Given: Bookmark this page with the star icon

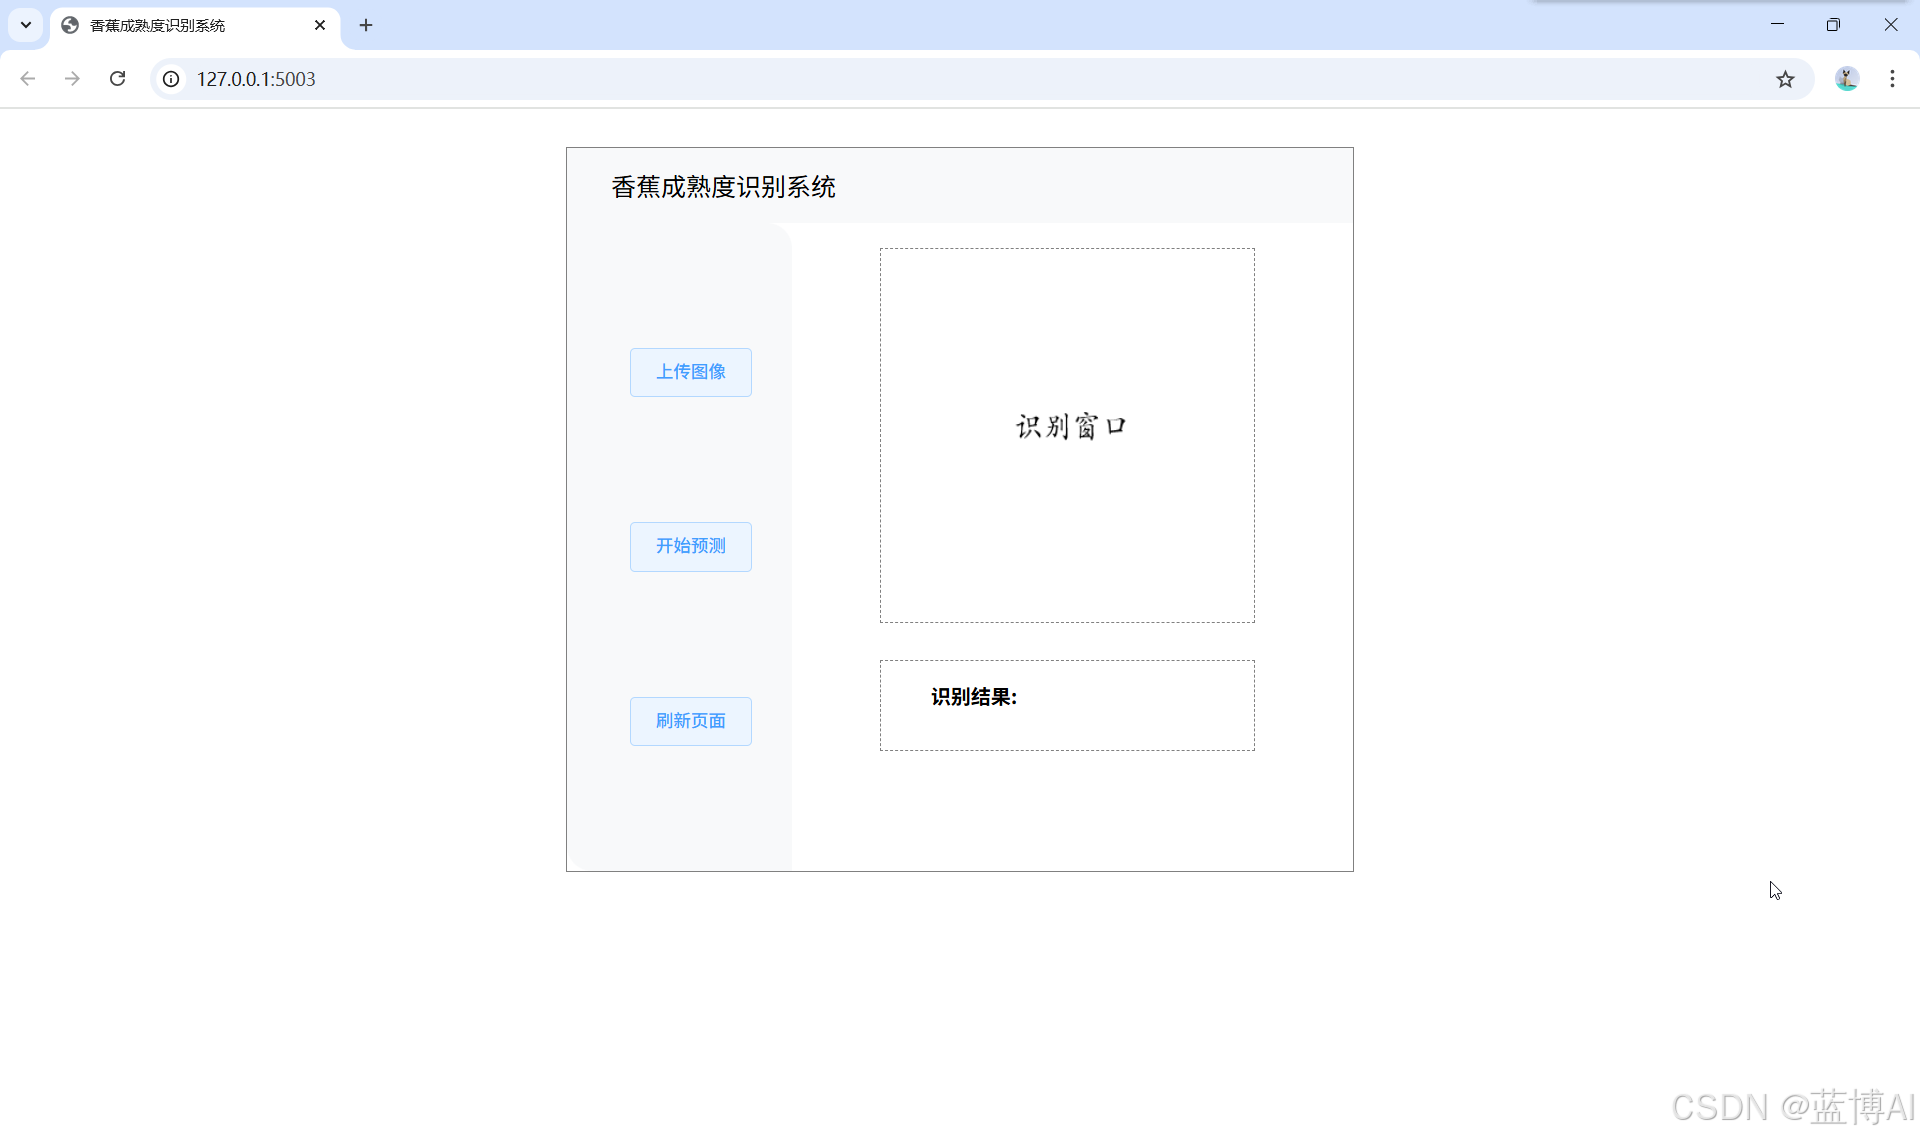Looking at the screenshot, I should (1785, 79).
